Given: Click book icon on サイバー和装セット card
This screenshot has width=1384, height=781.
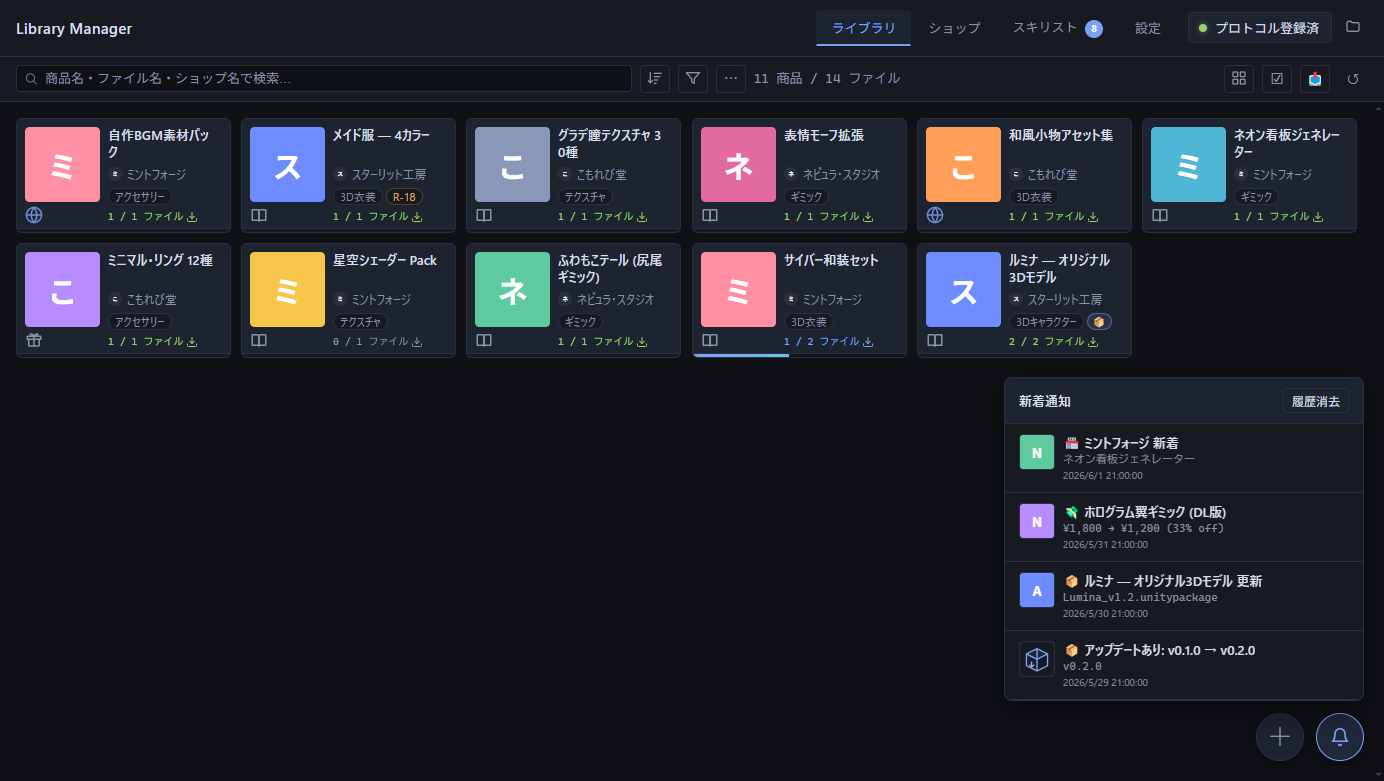Looking at the screenshot, I should tap(710, 340).
